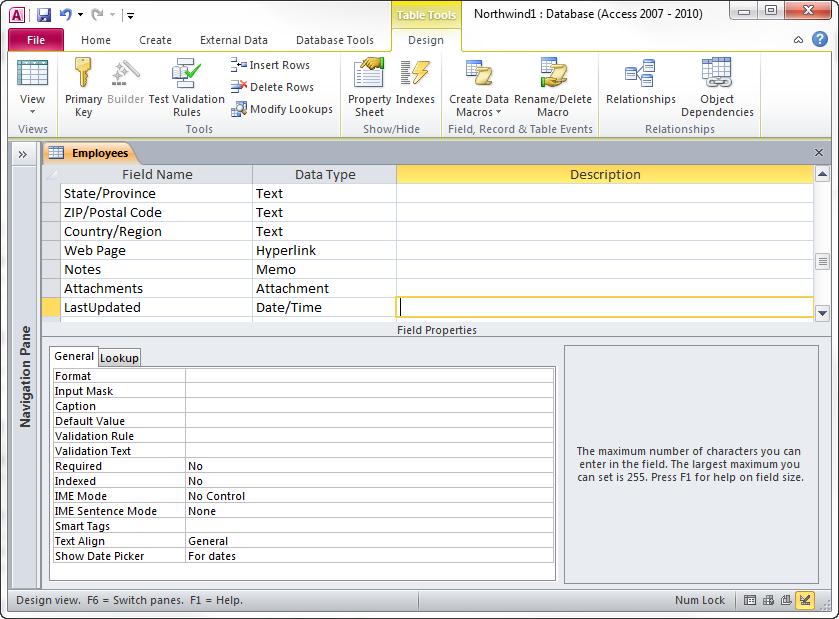The image size is (839, 619).
Task: Open the Home ribbon tab
Action: coord(96,40)
